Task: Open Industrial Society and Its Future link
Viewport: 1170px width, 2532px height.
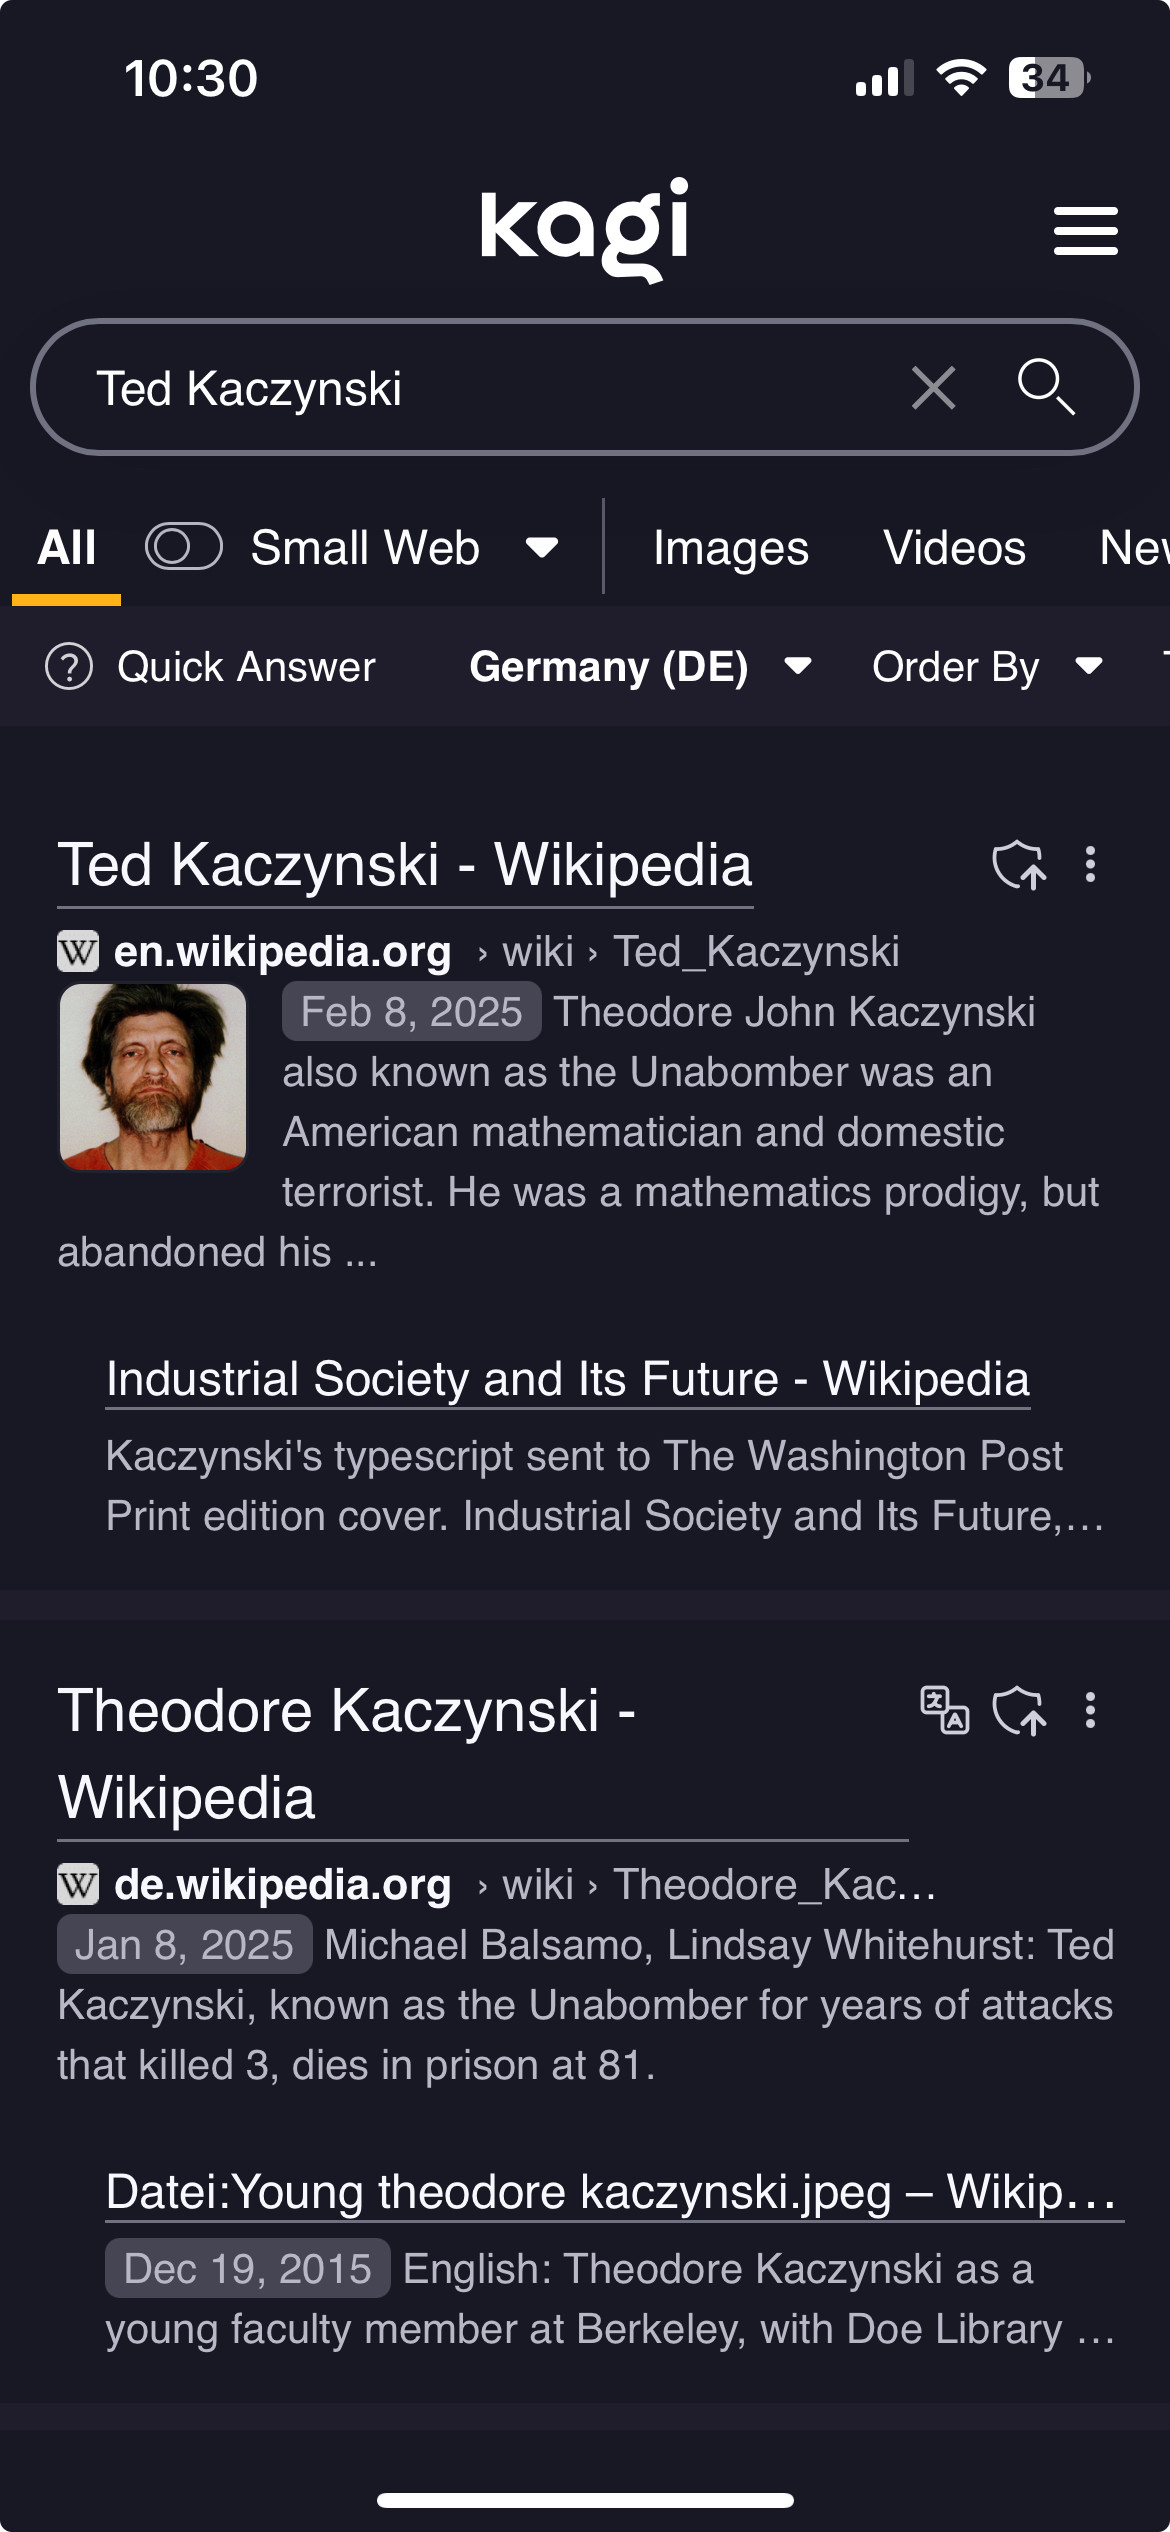Action: pos(567,1379)
